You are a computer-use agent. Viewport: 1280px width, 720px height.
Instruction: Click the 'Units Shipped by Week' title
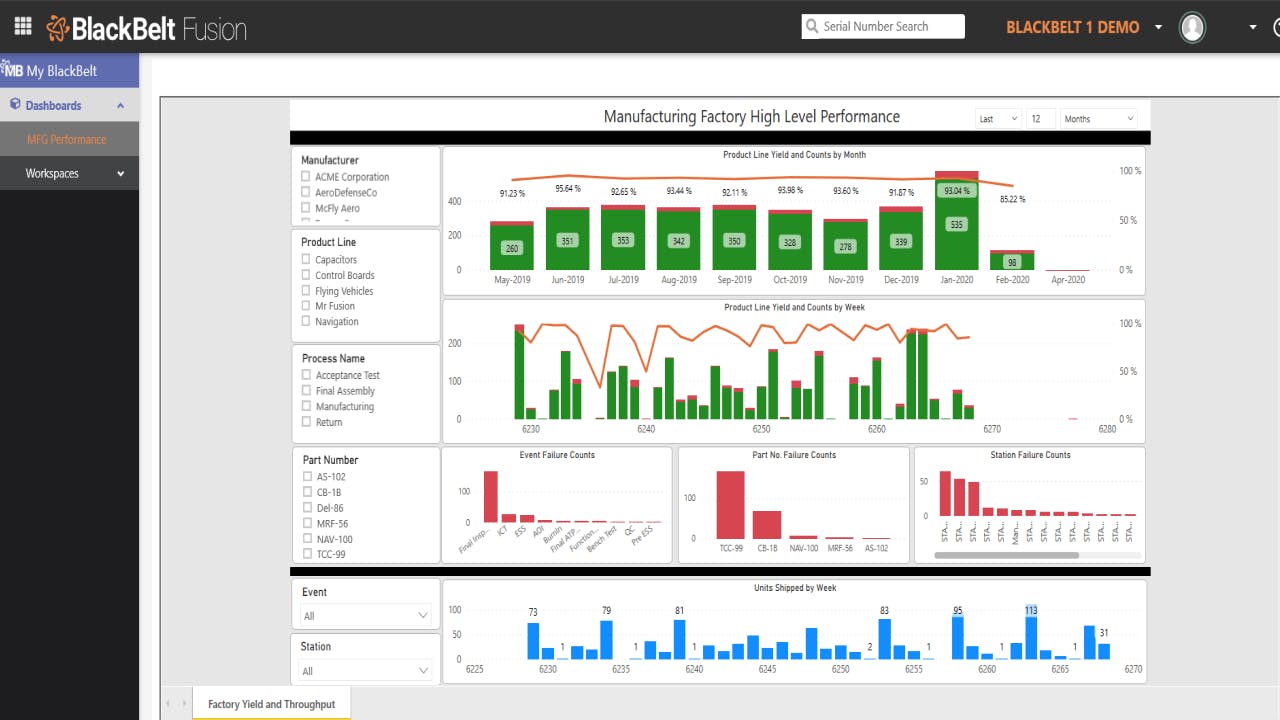point(795,588)
